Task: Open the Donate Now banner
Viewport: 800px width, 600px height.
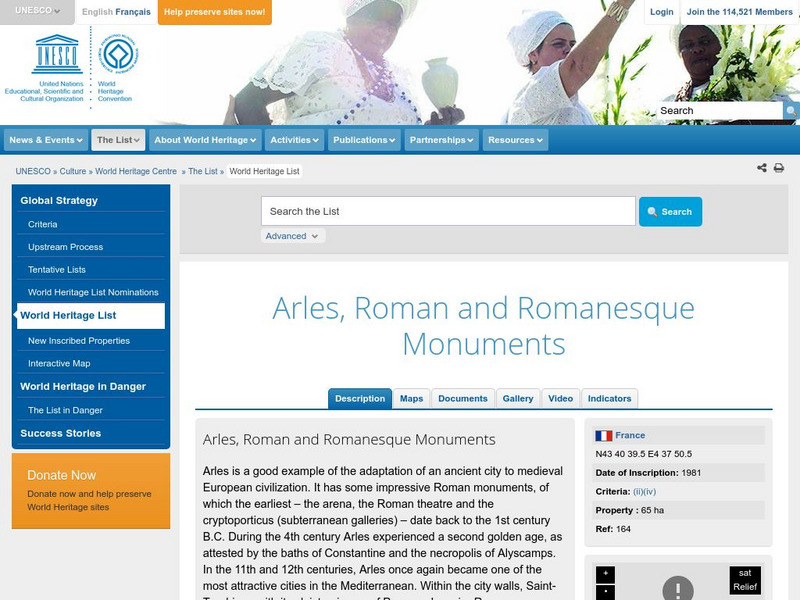Action: 91,491
